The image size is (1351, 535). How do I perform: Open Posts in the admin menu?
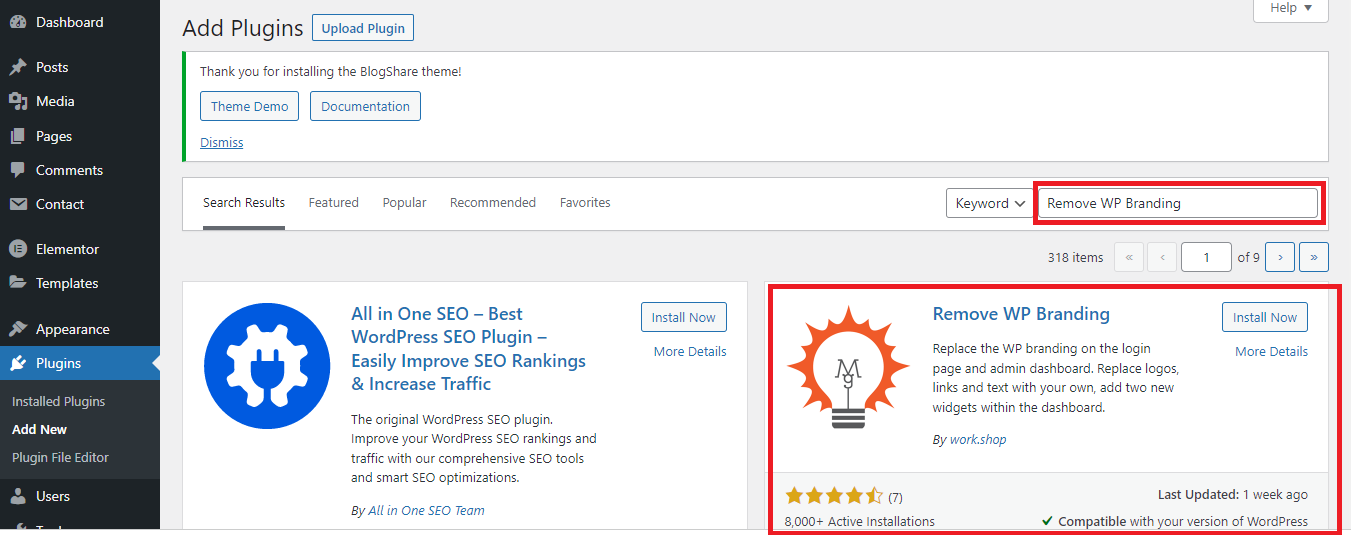point(80,67)
